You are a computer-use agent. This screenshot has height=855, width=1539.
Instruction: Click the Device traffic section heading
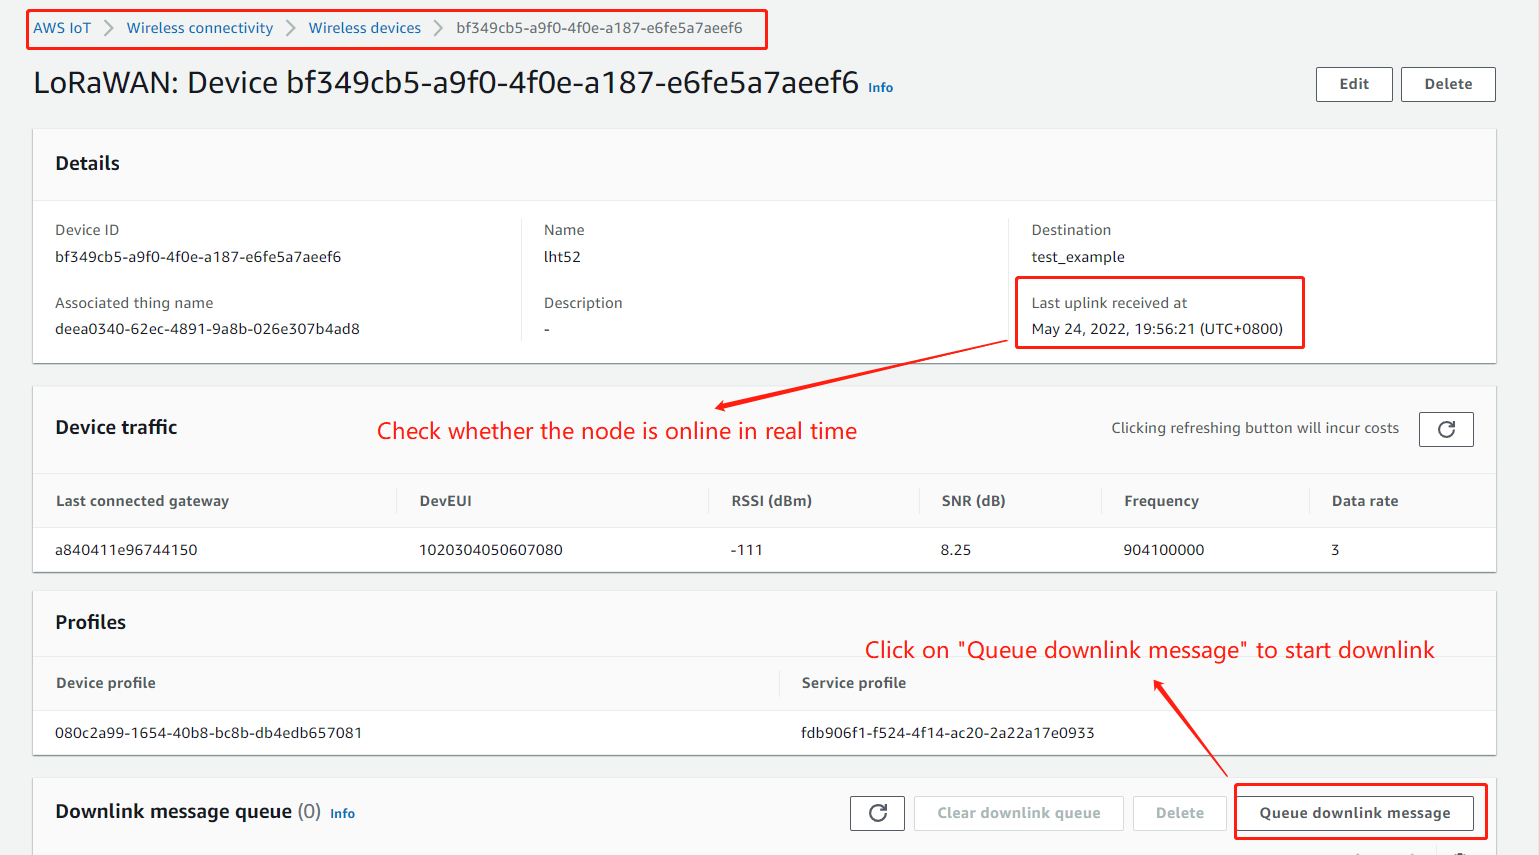tap(116, 427)
